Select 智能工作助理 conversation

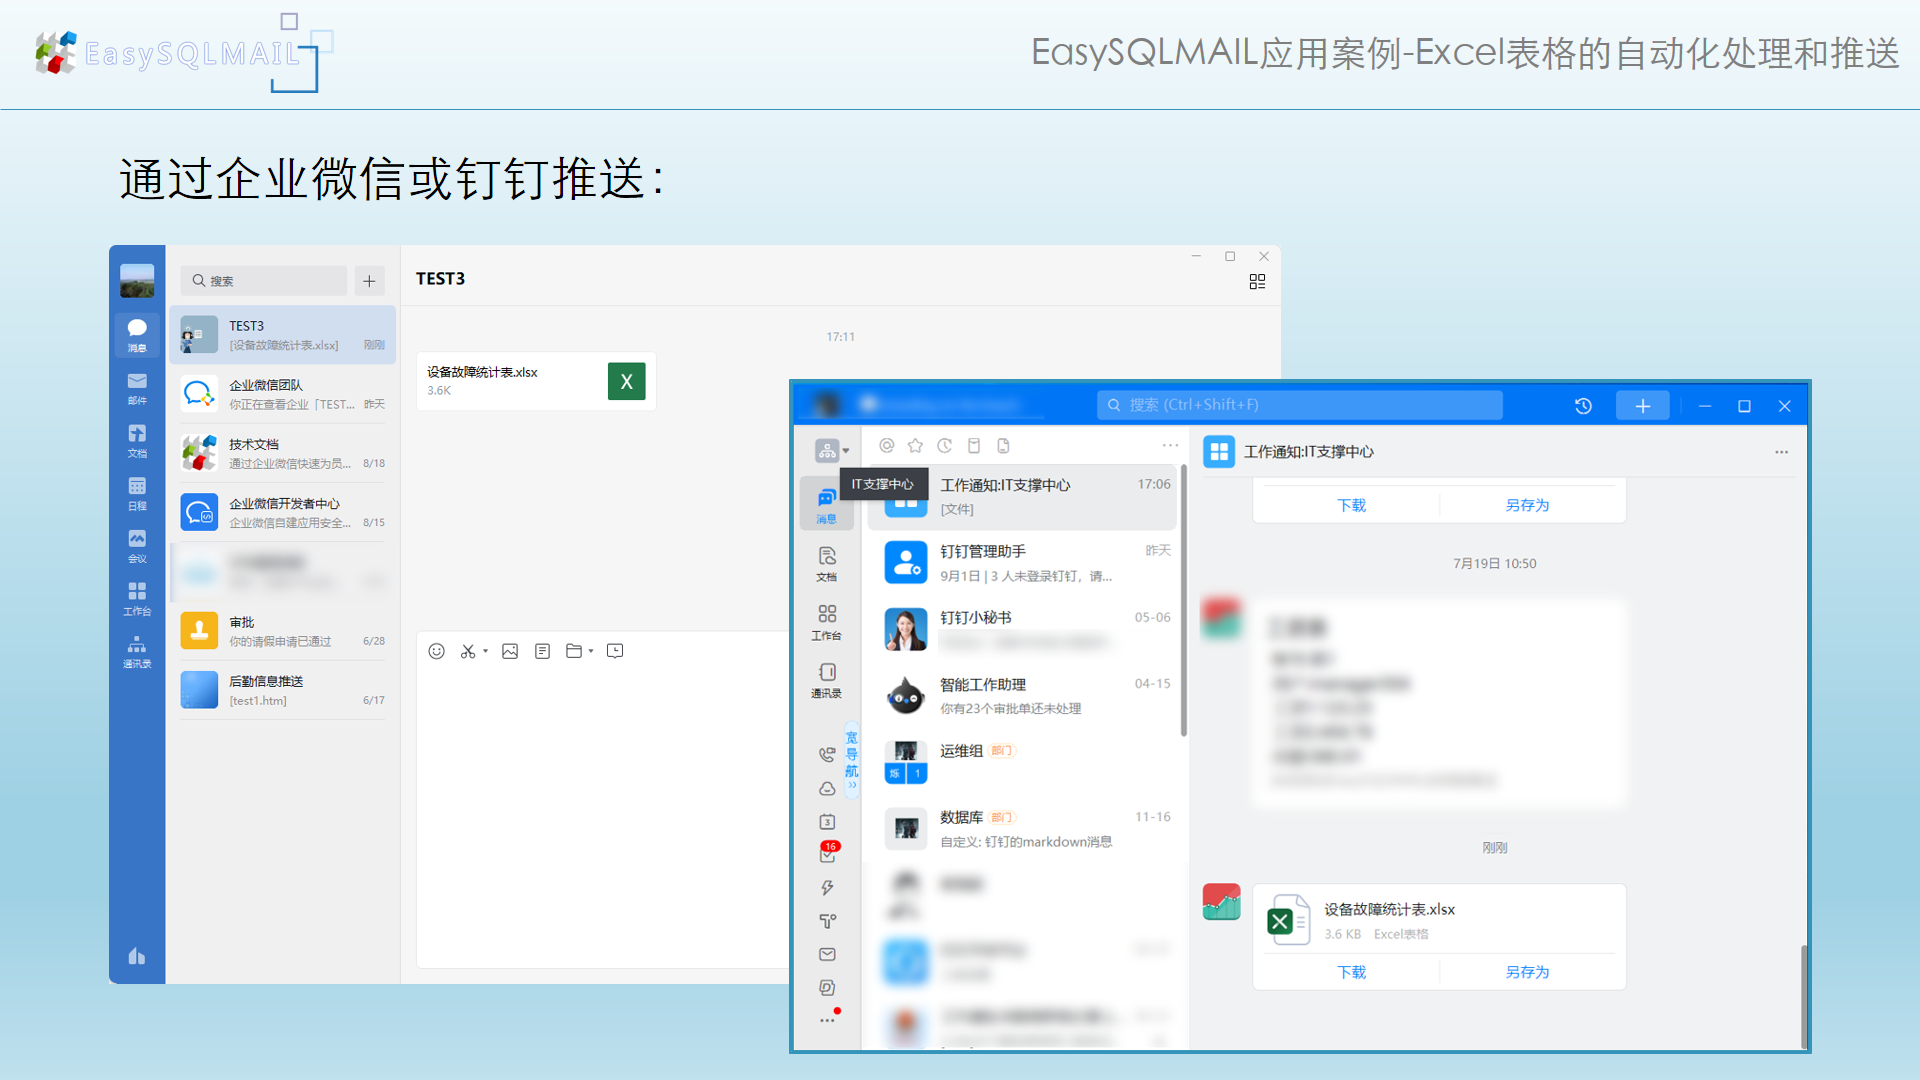[x=1022, y=696]
